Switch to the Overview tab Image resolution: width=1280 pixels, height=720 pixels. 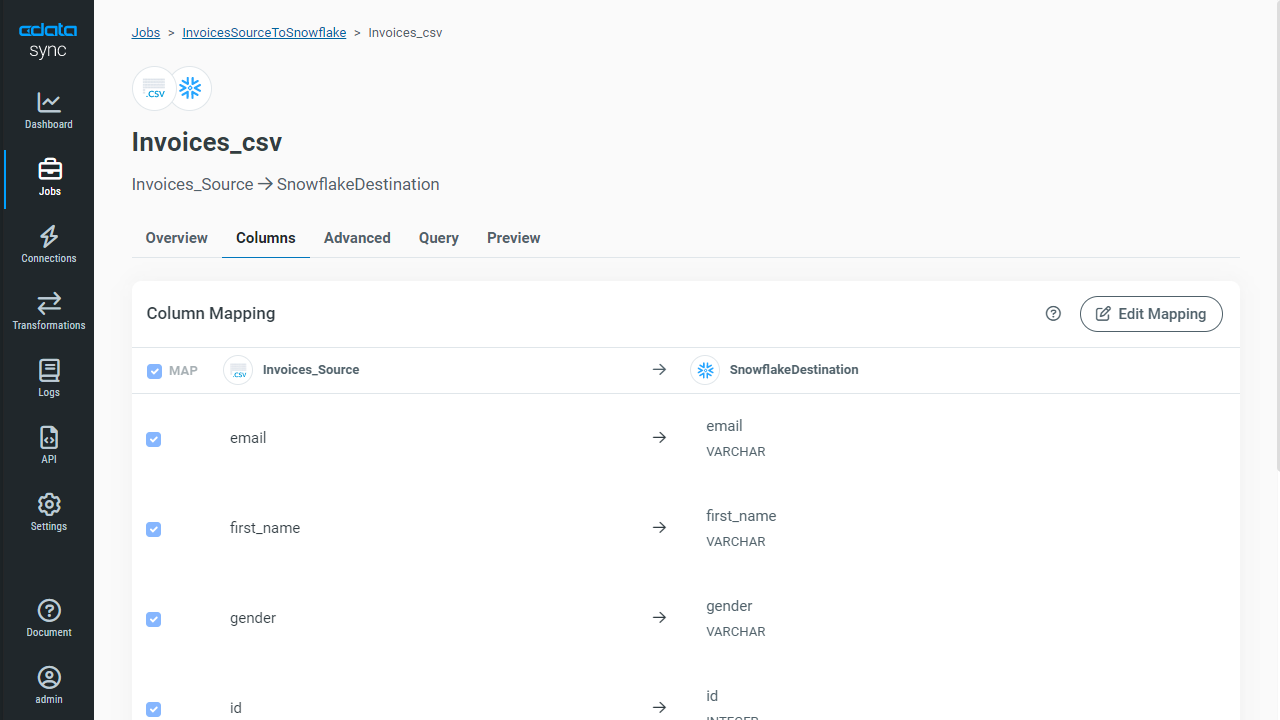coord(176,238)
